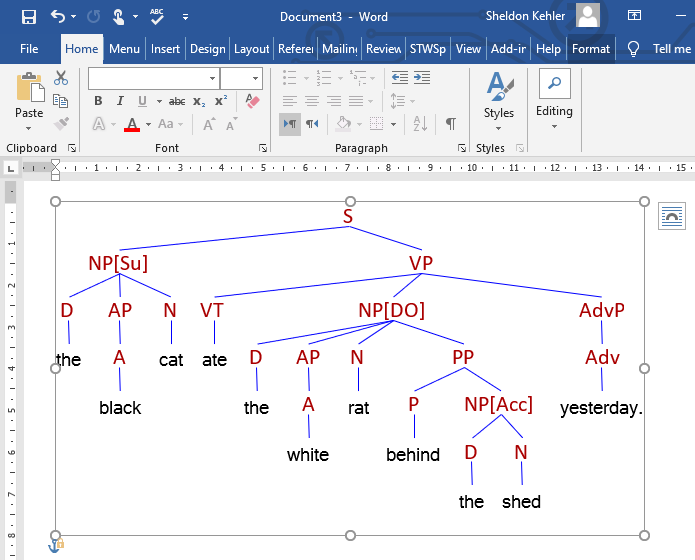695x560 pixels.
Task: Switch to the Layout ribbon tab
Action: pyautogui.click(x=251, y=49)
